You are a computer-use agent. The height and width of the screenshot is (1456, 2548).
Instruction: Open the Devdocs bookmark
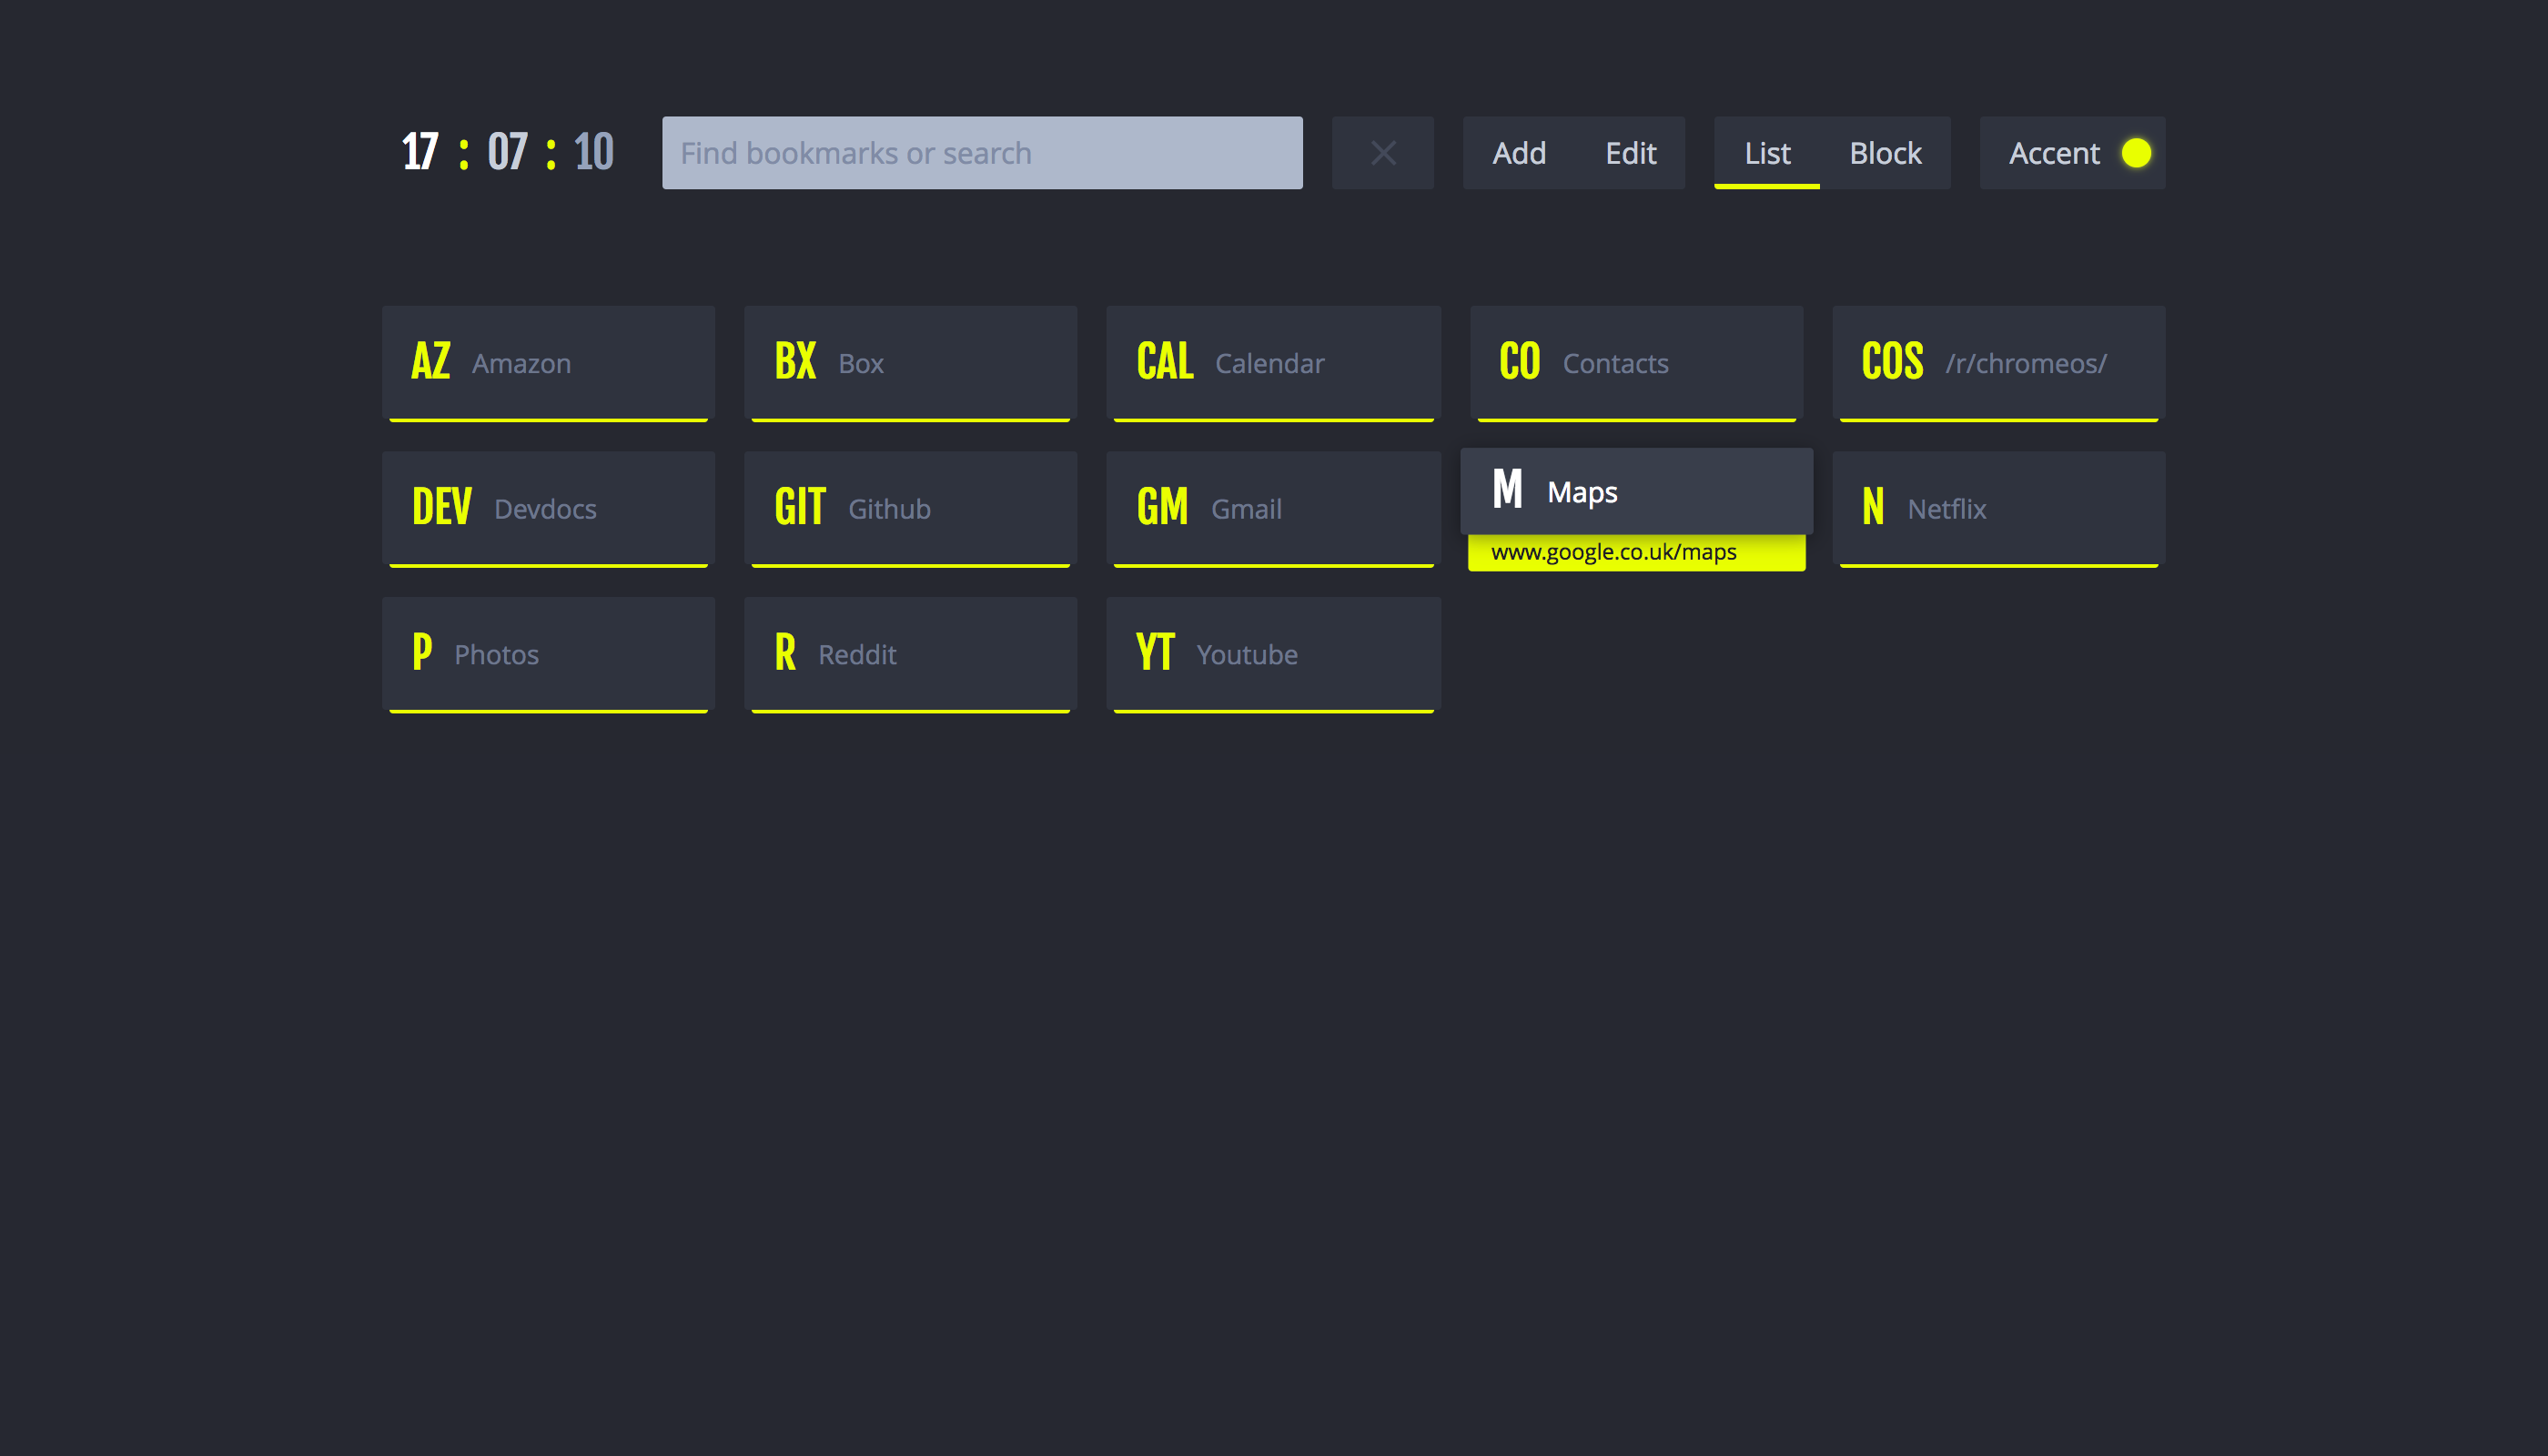[548, 509]
